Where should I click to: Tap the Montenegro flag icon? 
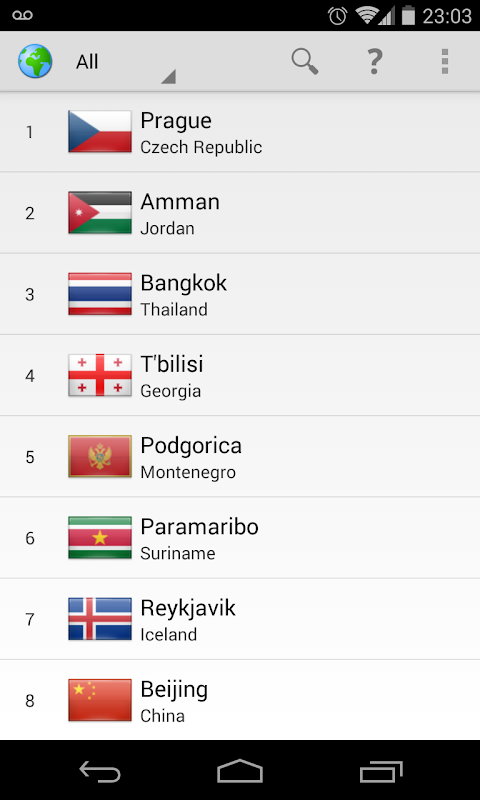pyautogui.click(x=100, y=456)
